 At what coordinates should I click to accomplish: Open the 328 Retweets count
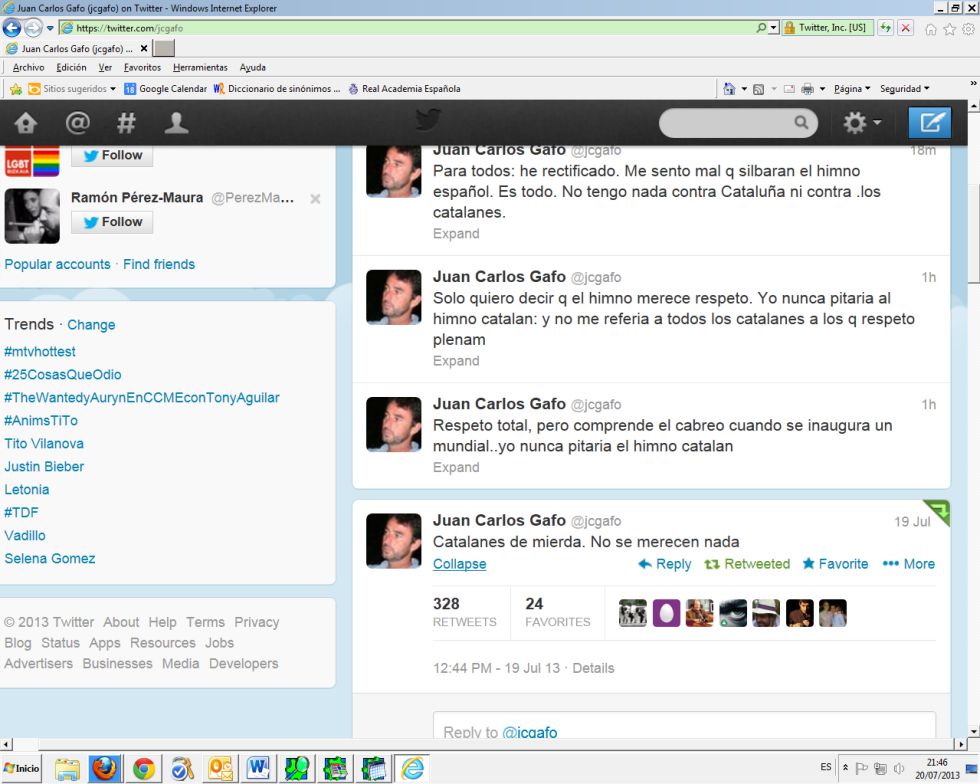[x=464, y=612]
